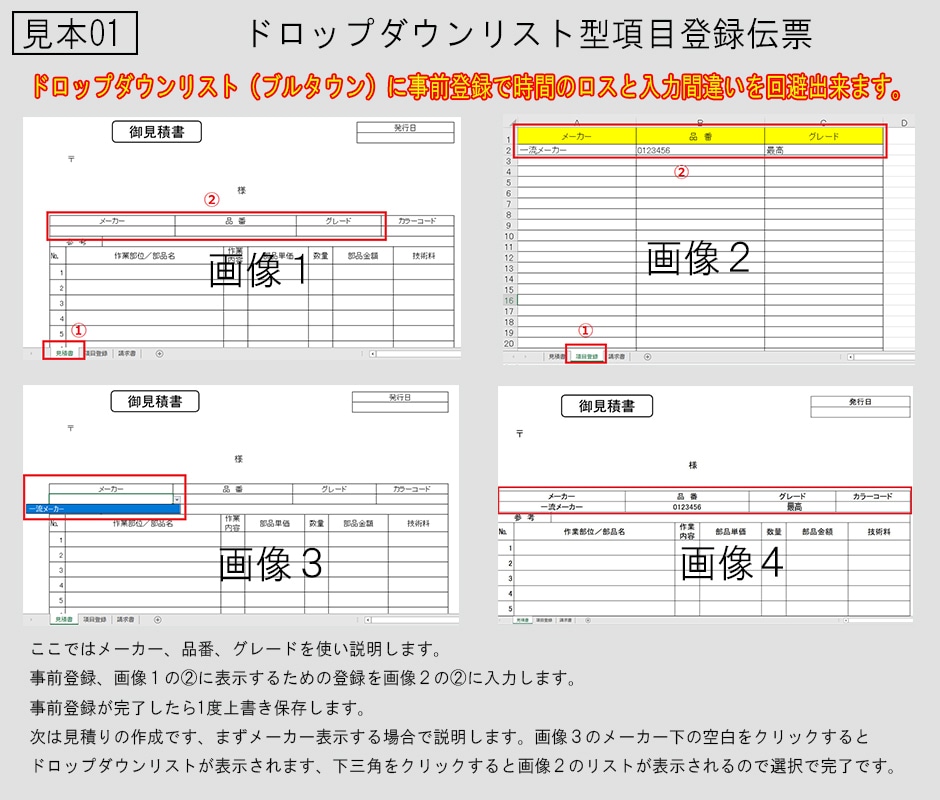This screenshot has height=800, width=940.
Task: Open 請求書 sheet tab in 画像1
Action: (126, 354)
